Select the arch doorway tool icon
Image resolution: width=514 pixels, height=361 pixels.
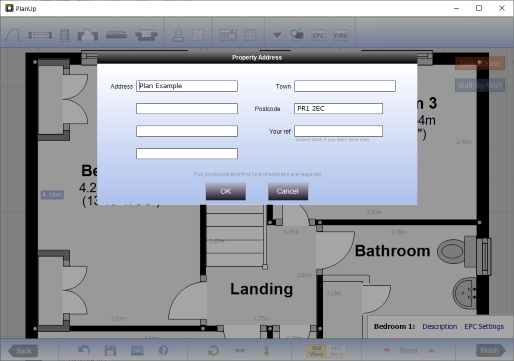click(x=13, y=35)
